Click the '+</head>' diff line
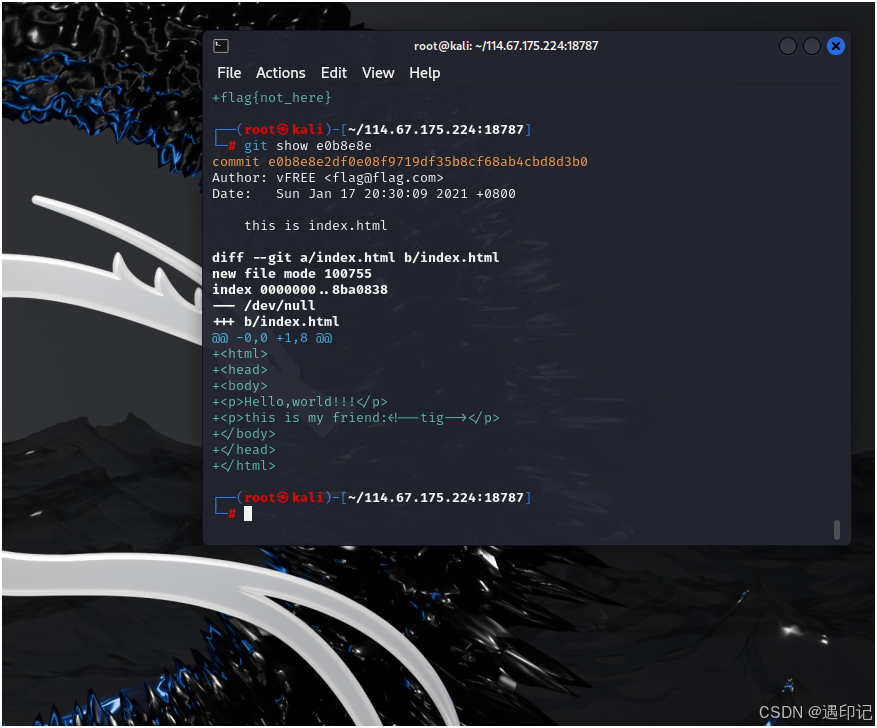Screen dimensions: 877x728 coord(244,450)
